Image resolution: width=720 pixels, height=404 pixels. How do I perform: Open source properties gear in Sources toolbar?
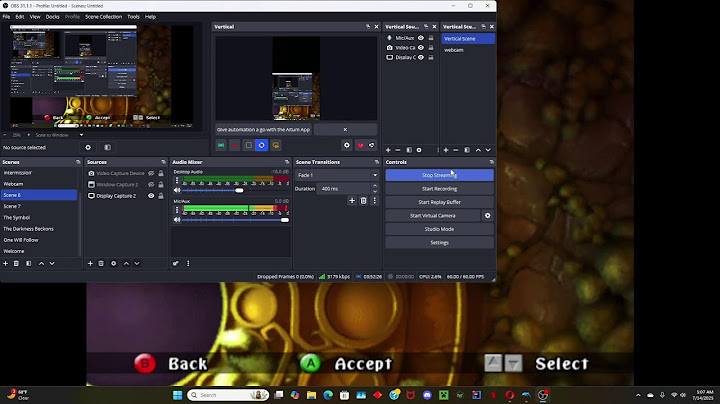tap(113, 264)
